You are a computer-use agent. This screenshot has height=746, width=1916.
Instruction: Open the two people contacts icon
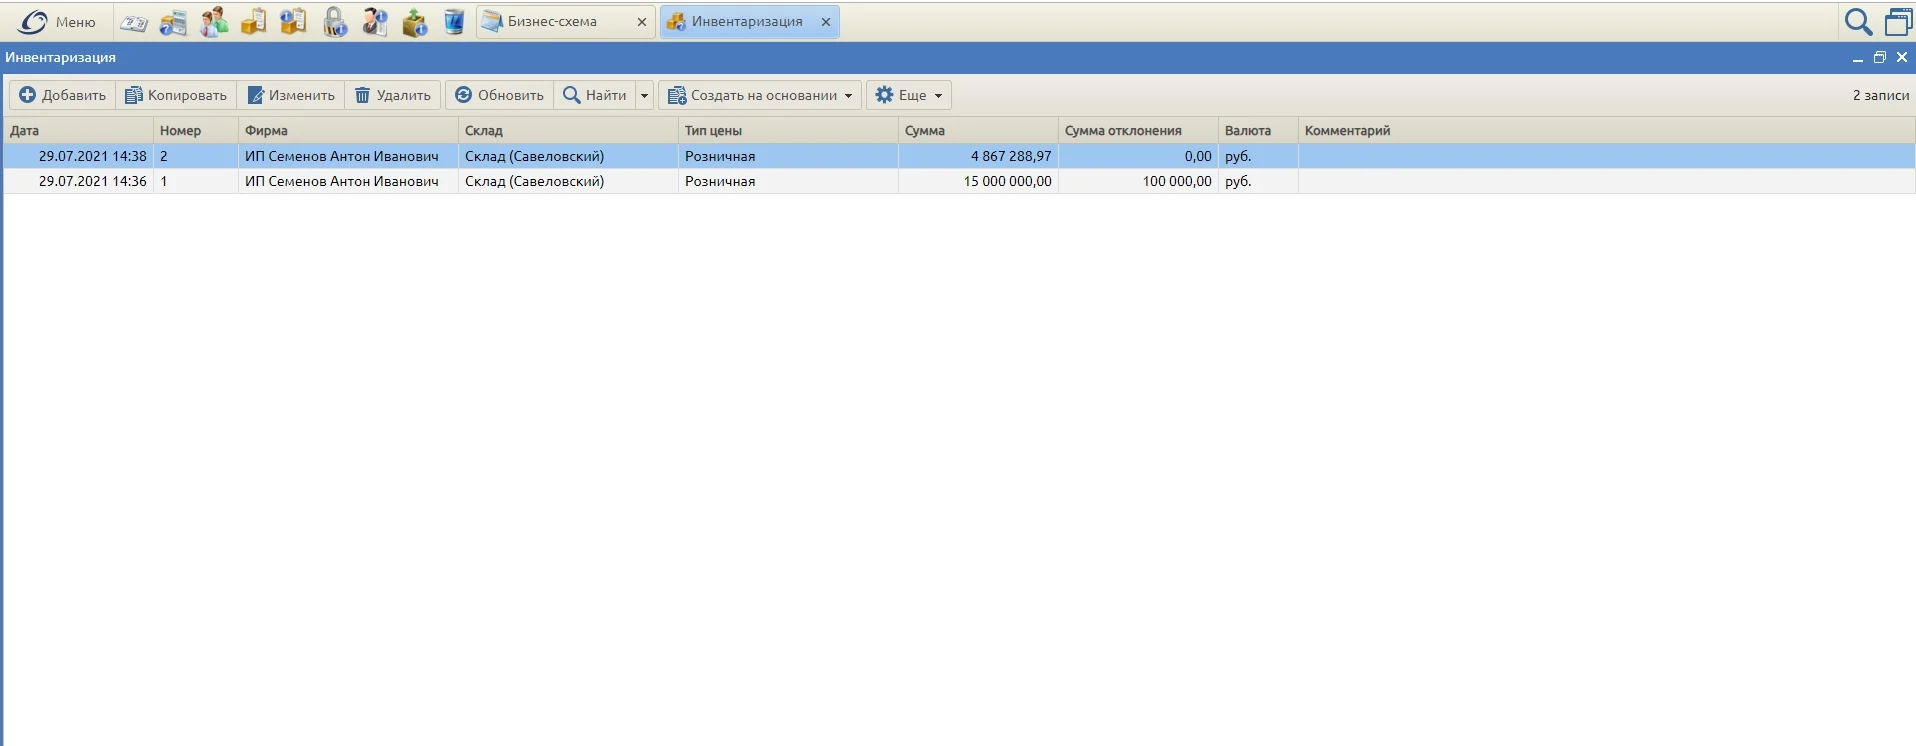pos(213,21)
